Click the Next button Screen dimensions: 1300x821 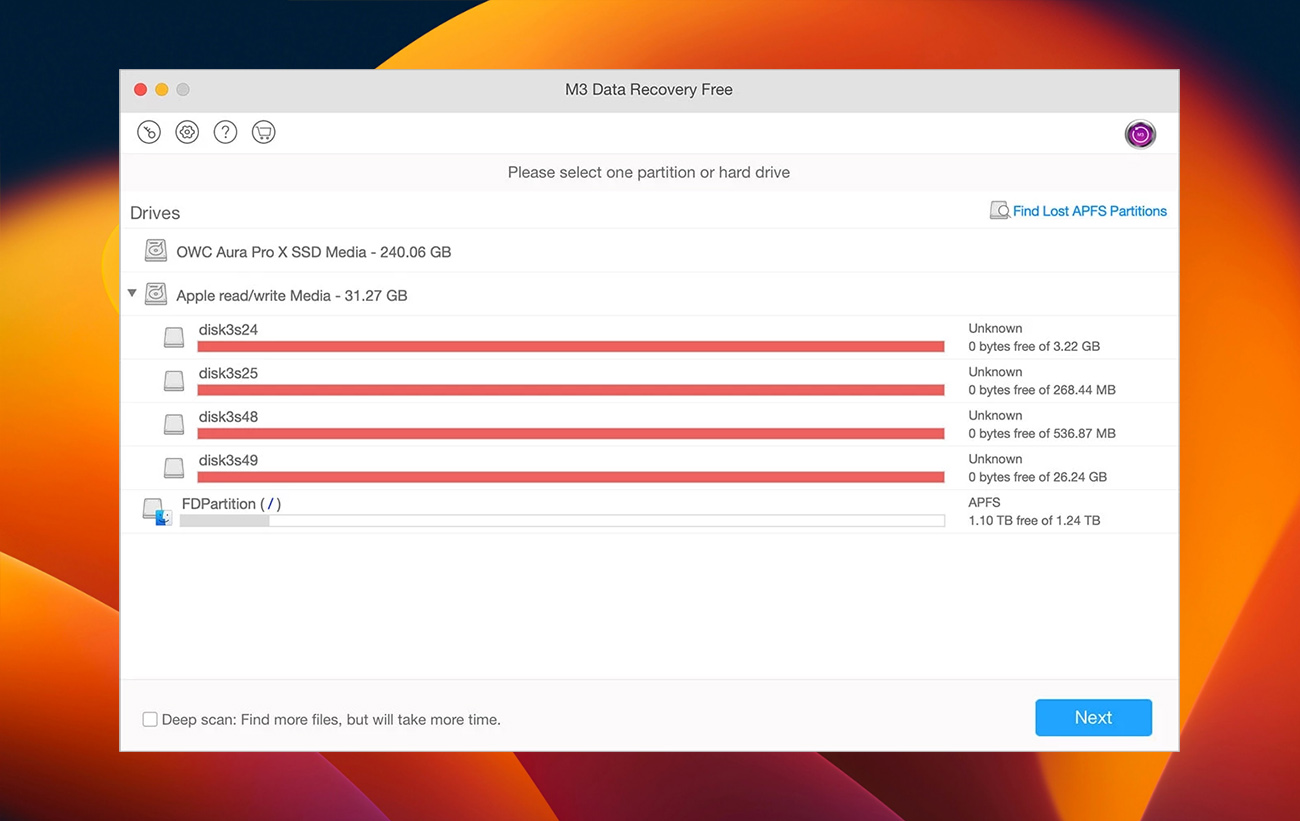click(x=1093, y=717)
